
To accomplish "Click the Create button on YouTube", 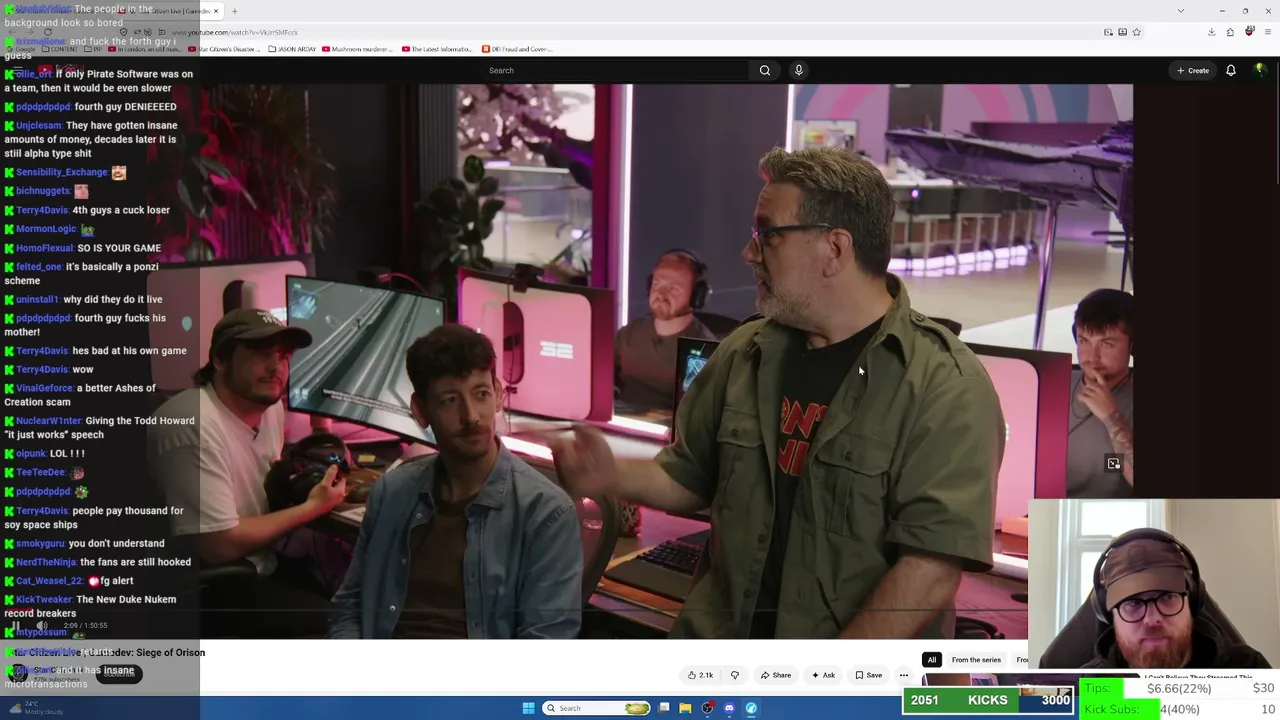I will [1193, 70].
